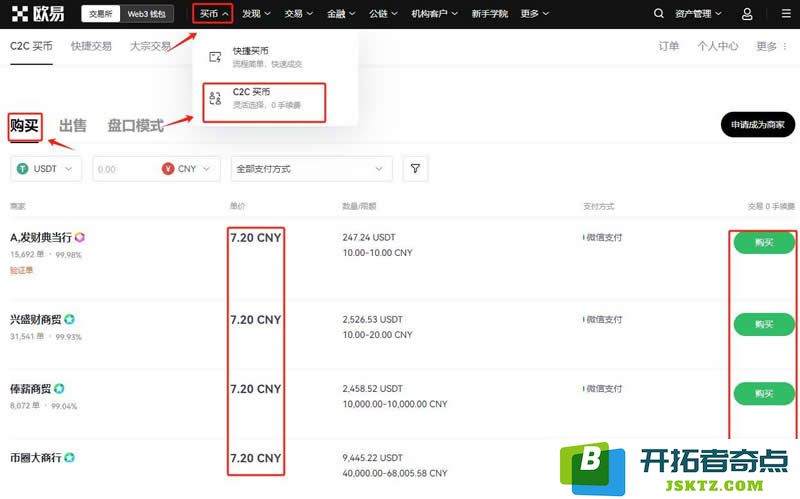Viewport: 800px width, 499px height.
Task: Open the hamburger menu icon
Action: (x=786, y=14)
